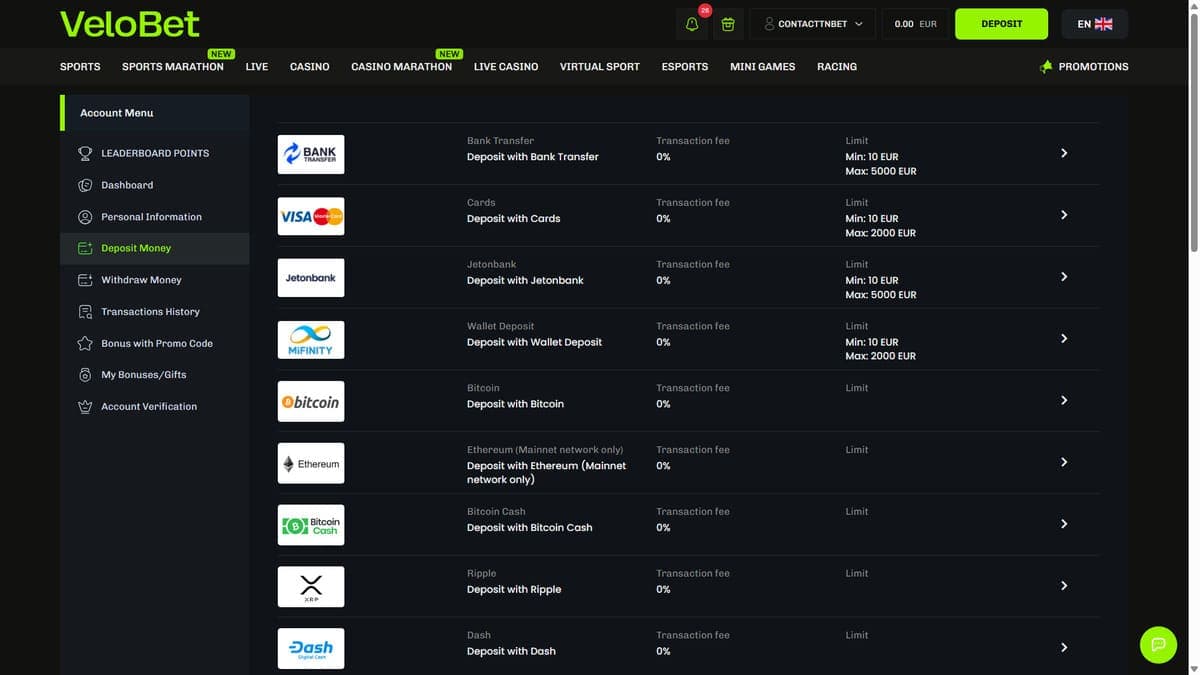Click Deposit with Ripple text

(514, 590)
